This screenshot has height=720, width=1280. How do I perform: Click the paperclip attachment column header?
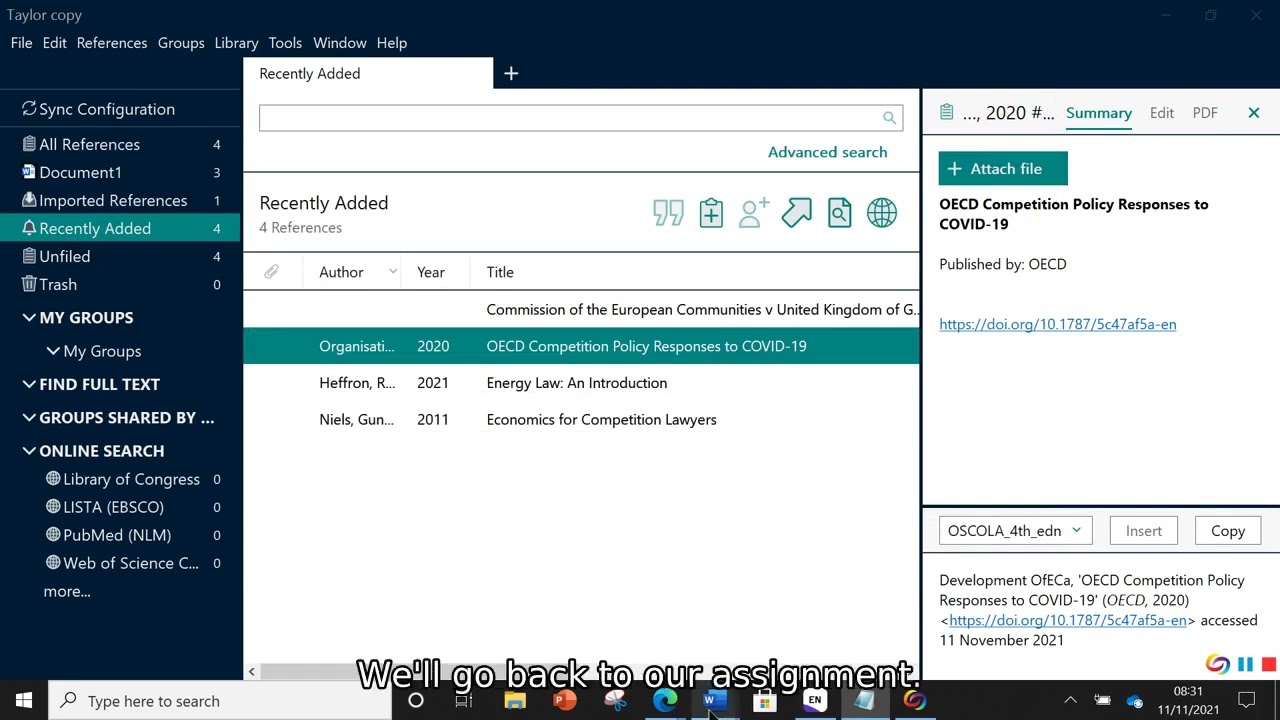271,272
